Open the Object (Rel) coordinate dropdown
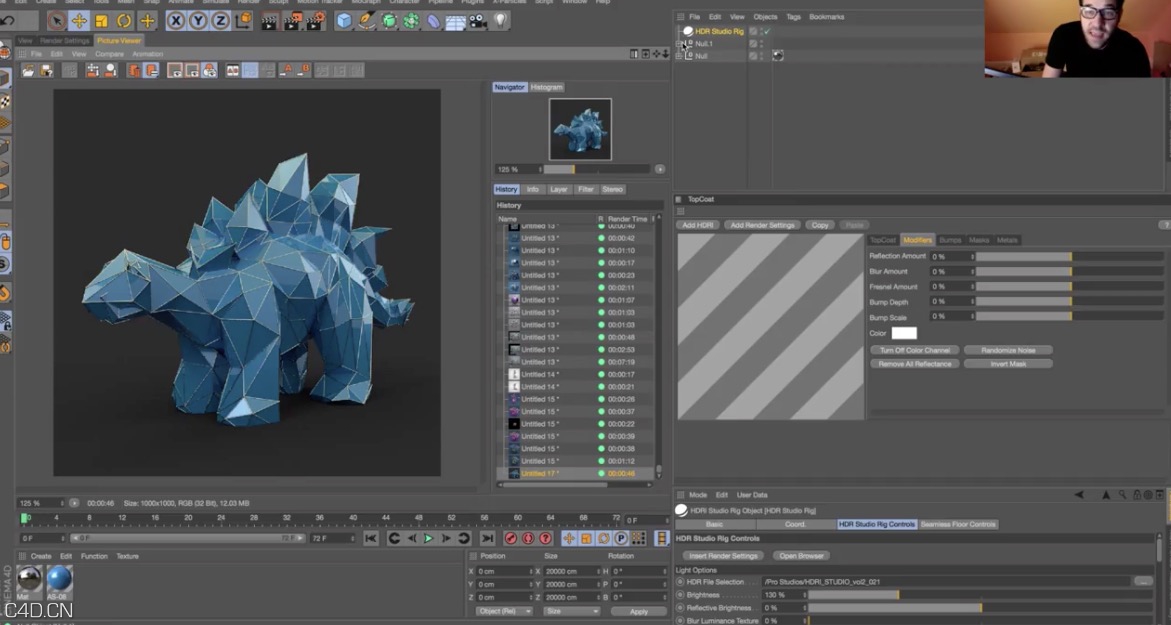 (x=506, y=611)
